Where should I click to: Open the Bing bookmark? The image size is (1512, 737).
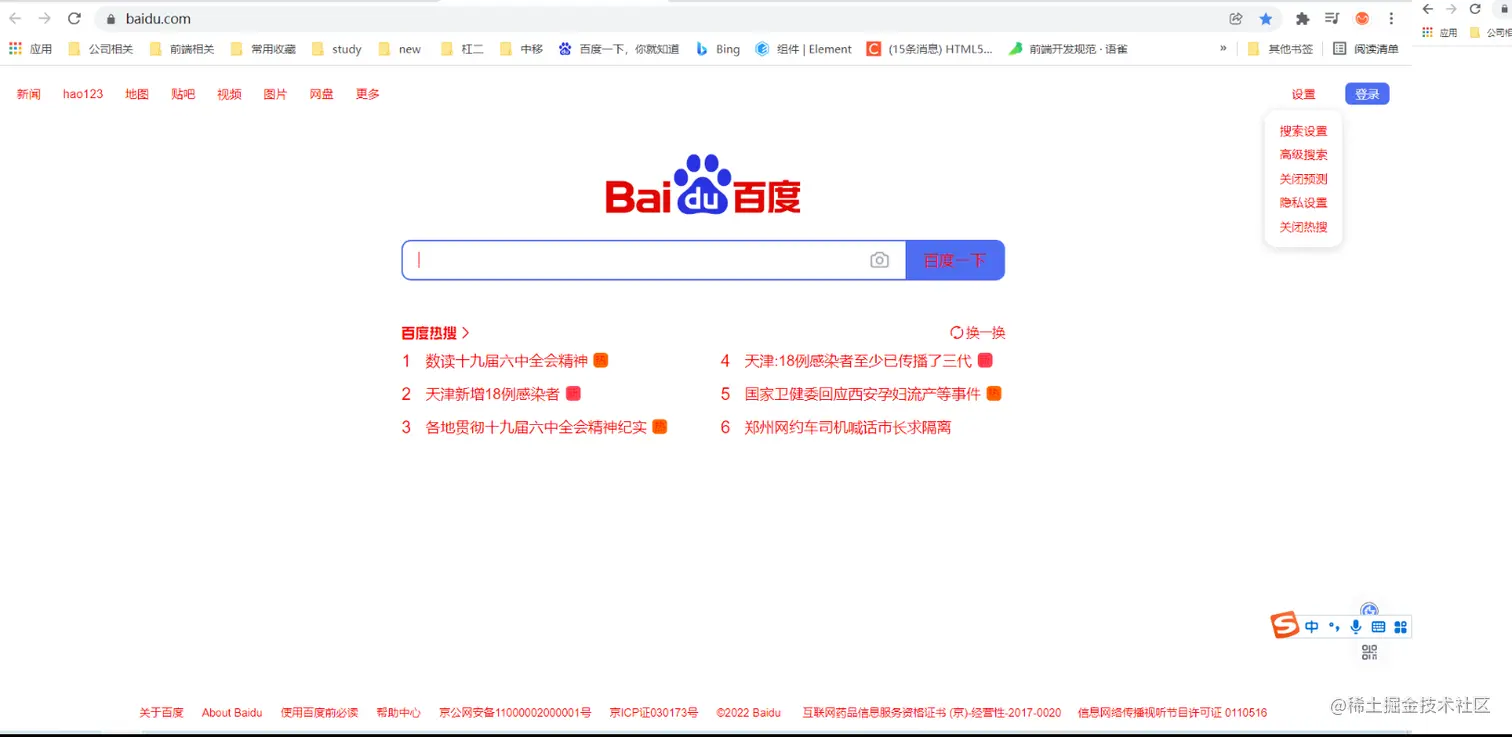tap(718, 48)
